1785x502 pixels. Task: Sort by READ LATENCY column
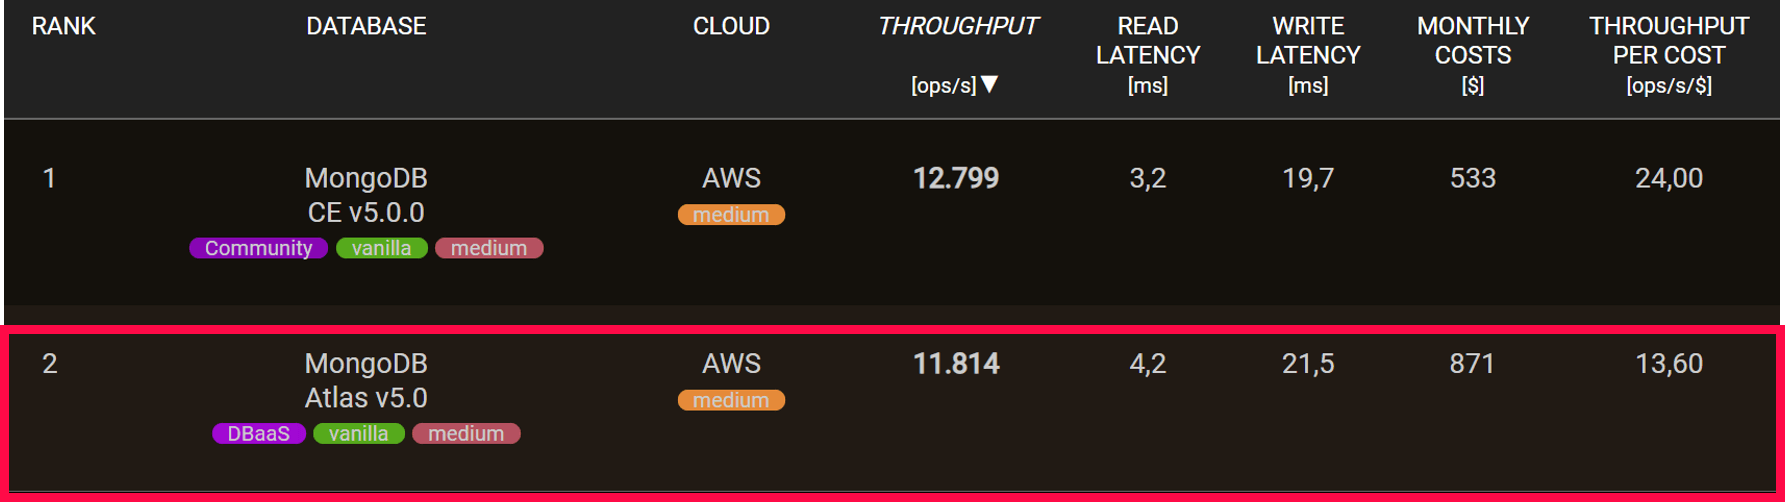(x=1147, y=55)
